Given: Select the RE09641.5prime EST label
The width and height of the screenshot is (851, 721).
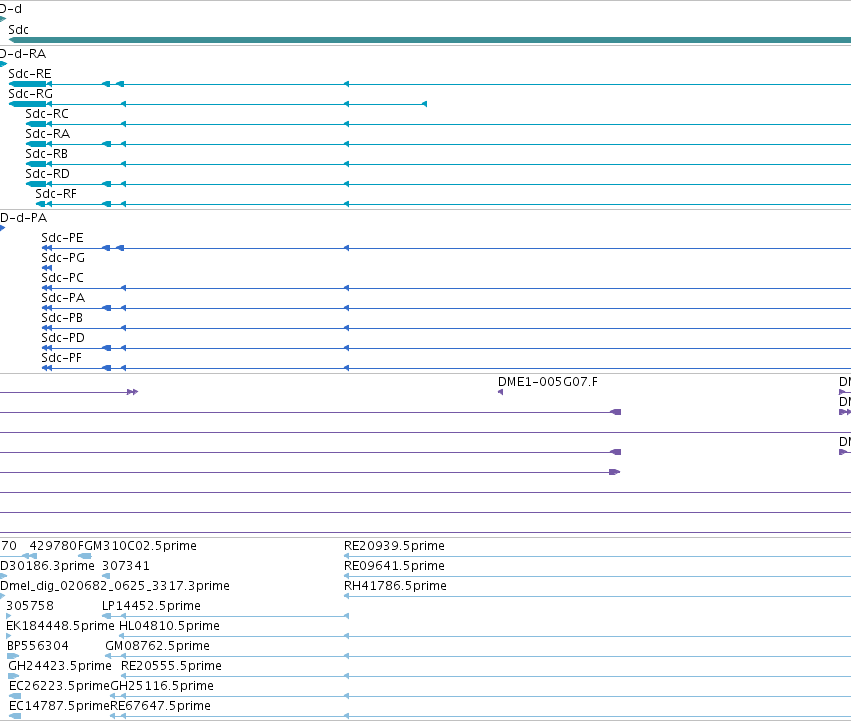Looking at the screenshot, I should (394, 566).
